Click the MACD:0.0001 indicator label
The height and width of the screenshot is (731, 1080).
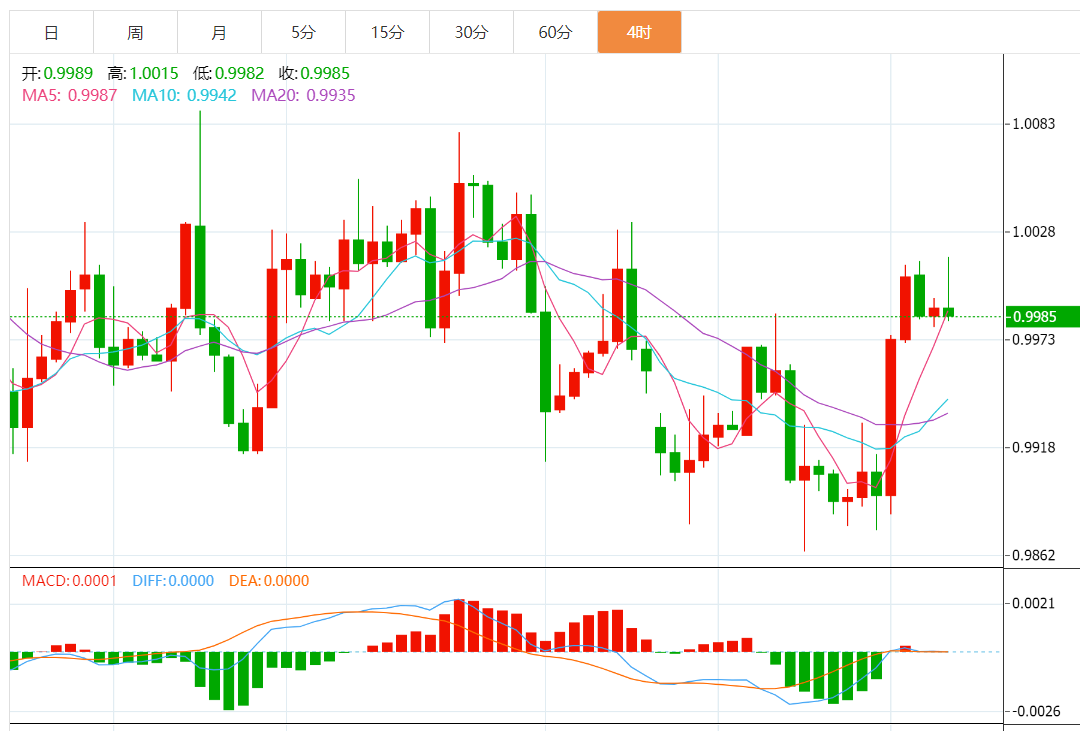click(70, 581)
